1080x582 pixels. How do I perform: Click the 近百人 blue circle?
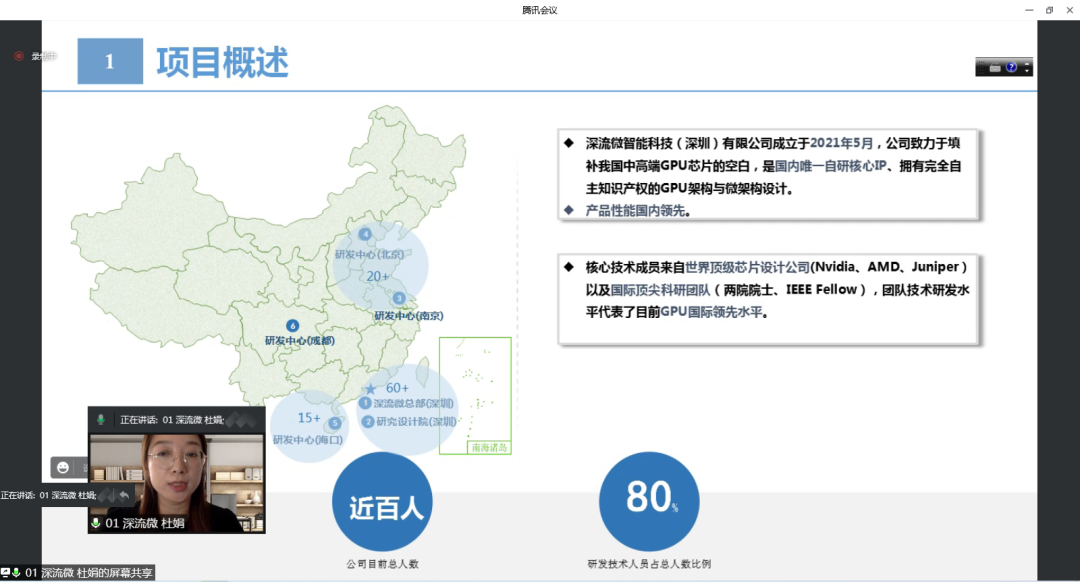[385, 505]
